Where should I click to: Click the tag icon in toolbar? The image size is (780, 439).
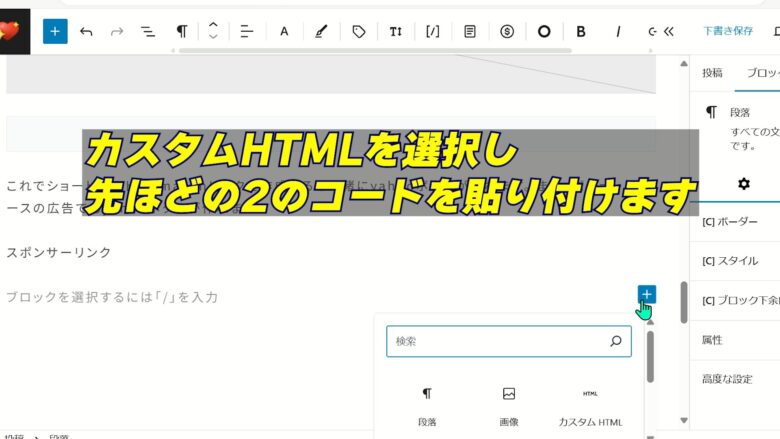click(359, 31)
